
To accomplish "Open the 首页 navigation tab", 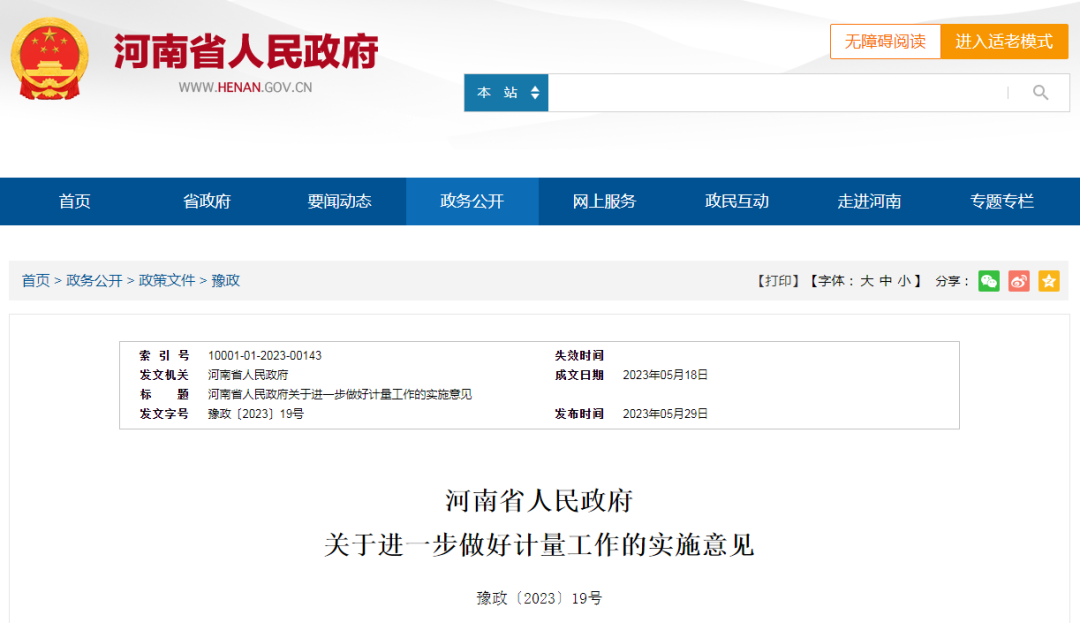I will tap(75, 201).
